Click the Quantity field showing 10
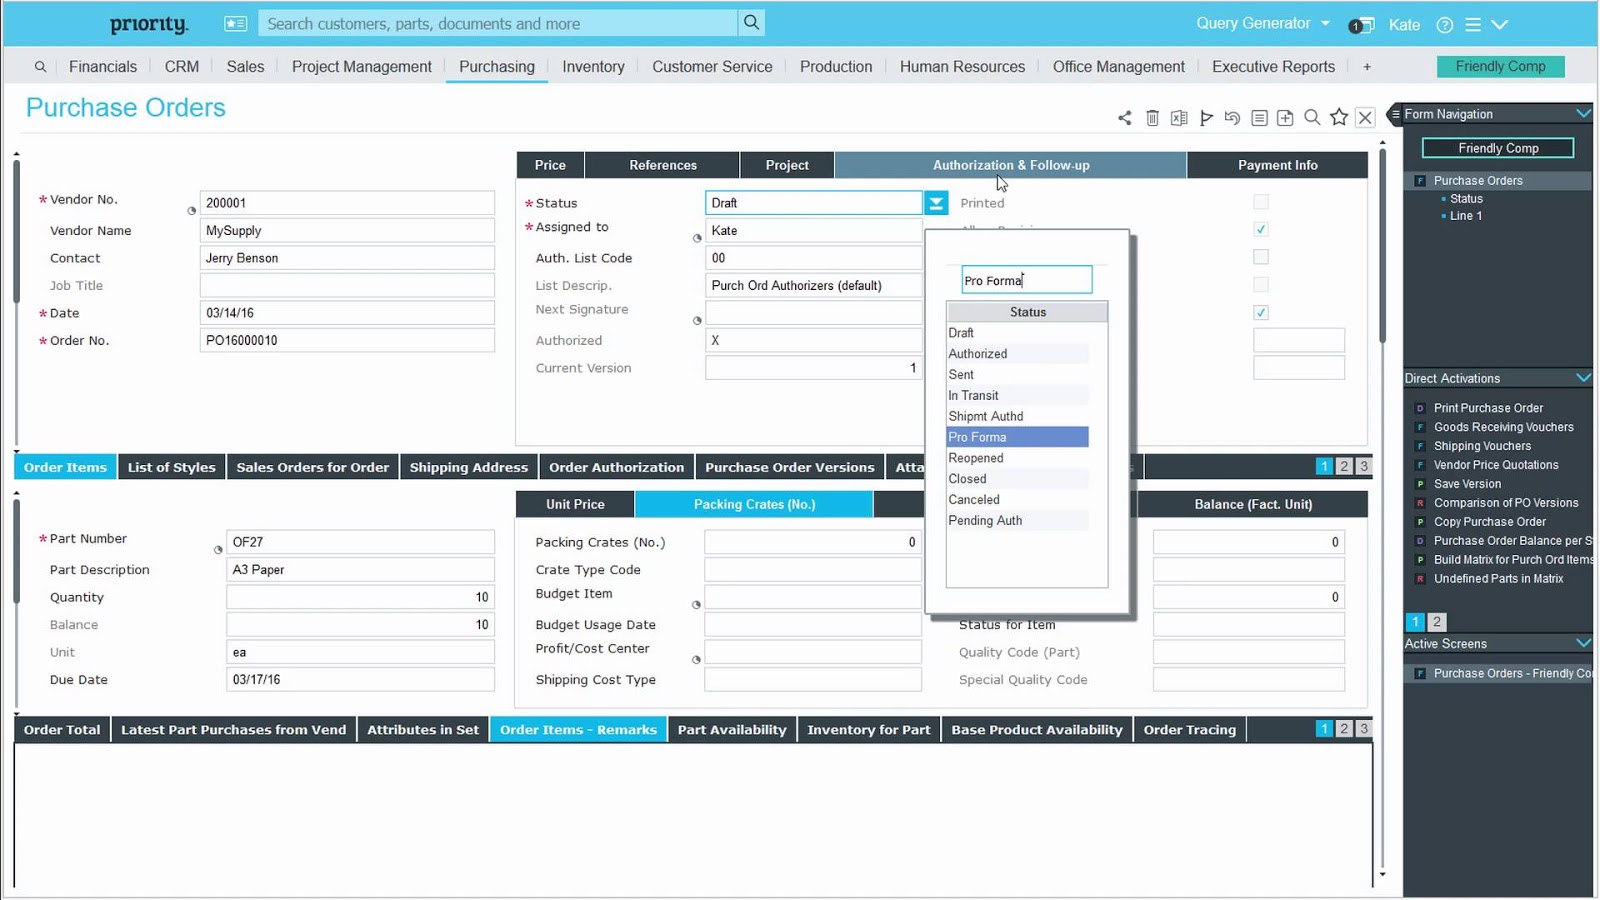The height and width of the screenshot is (900, 1600). [x=360, y=597]
